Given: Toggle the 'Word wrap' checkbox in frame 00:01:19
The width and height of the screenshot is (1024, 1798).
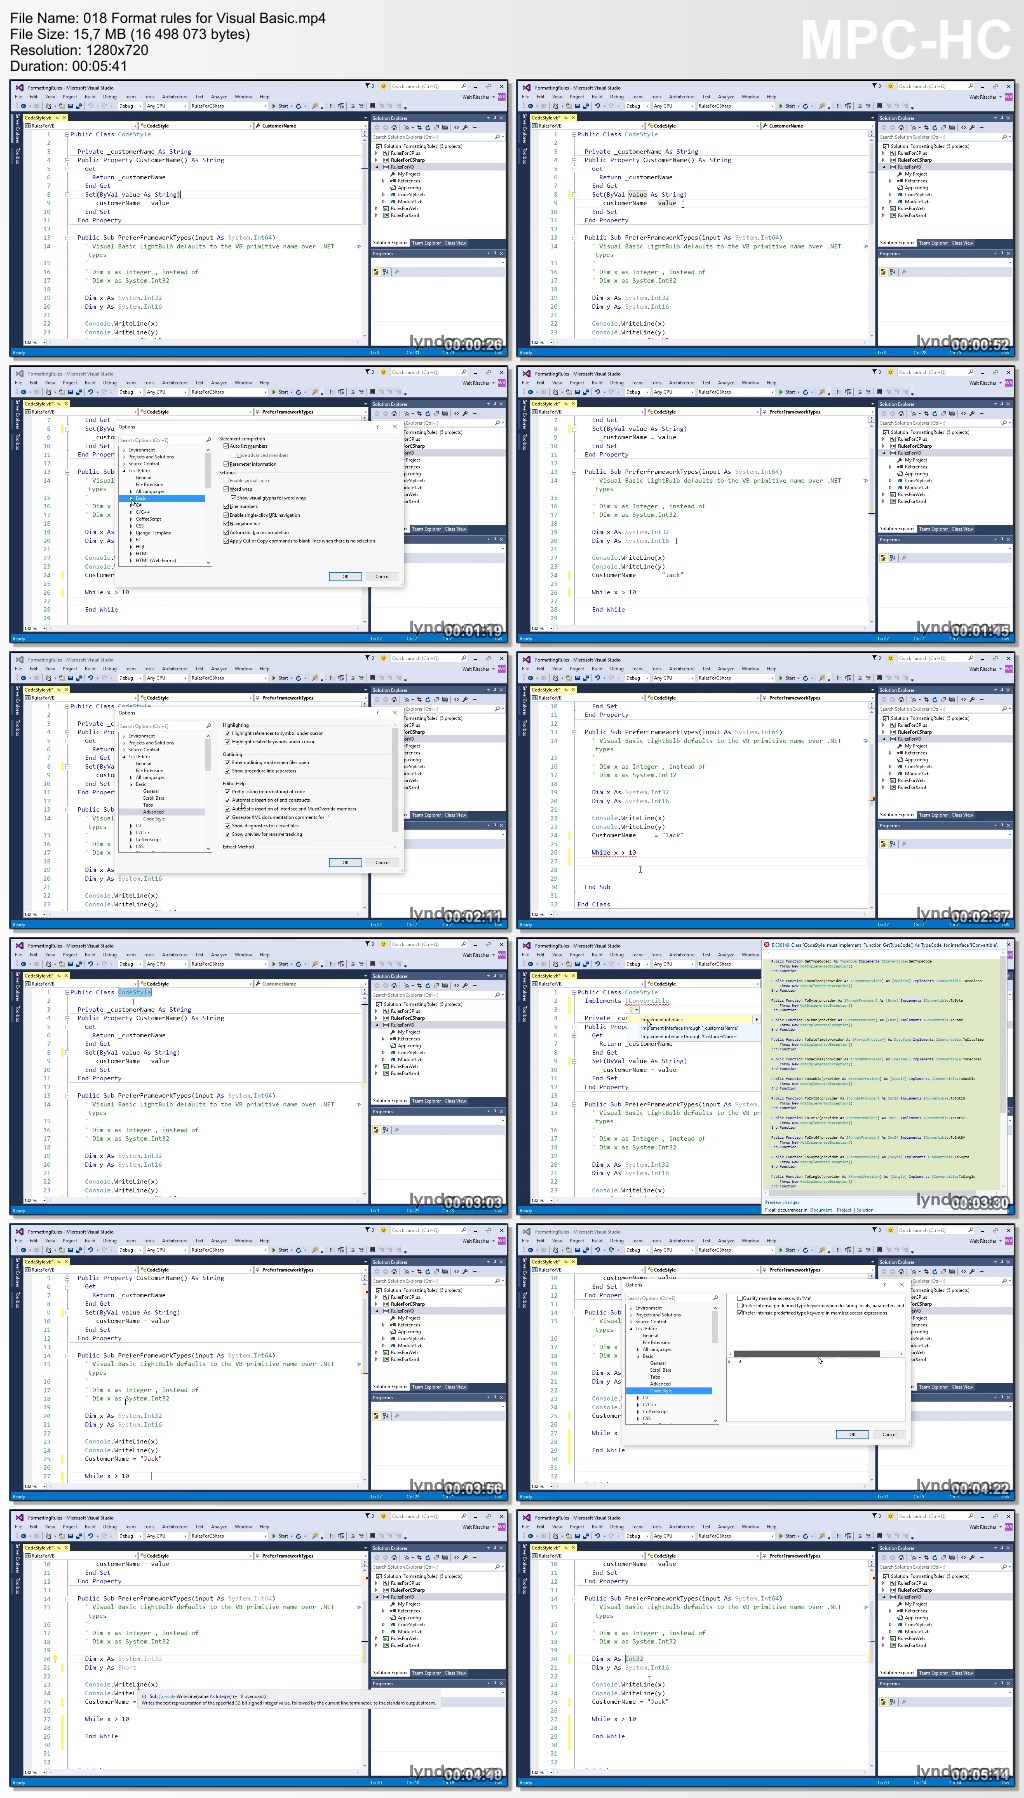Looking at the screenshot, I should [x=226, y=489].
